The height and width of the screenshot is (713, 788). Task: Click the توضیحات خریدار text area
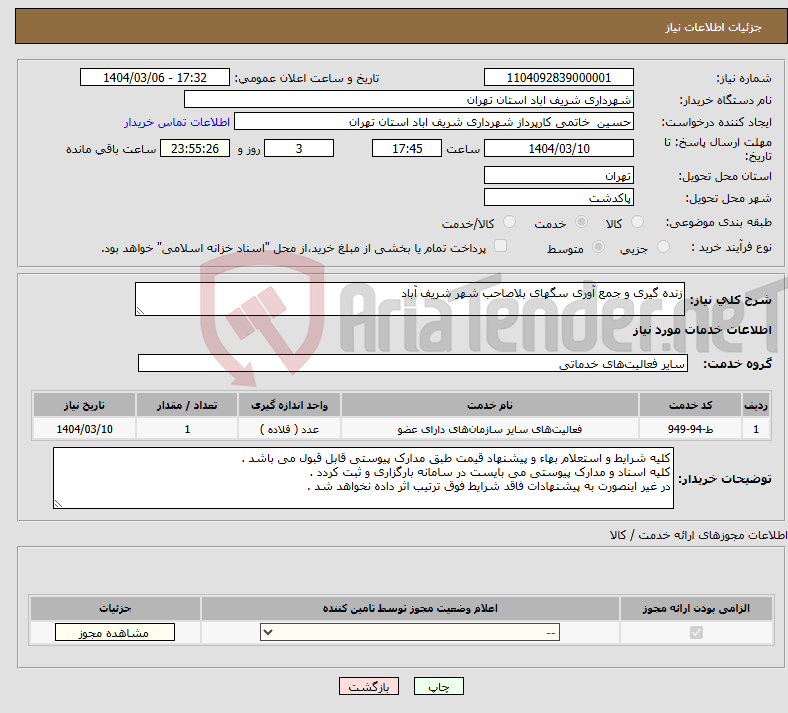363,478
